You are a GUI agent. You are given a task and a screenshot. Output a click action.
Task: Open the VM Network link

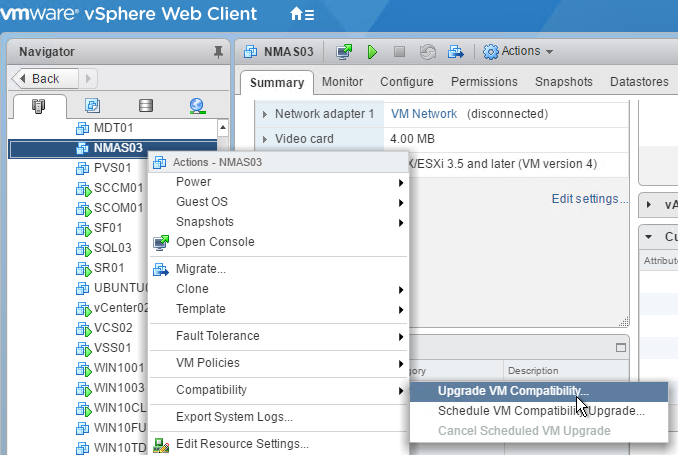click(424, 114)
